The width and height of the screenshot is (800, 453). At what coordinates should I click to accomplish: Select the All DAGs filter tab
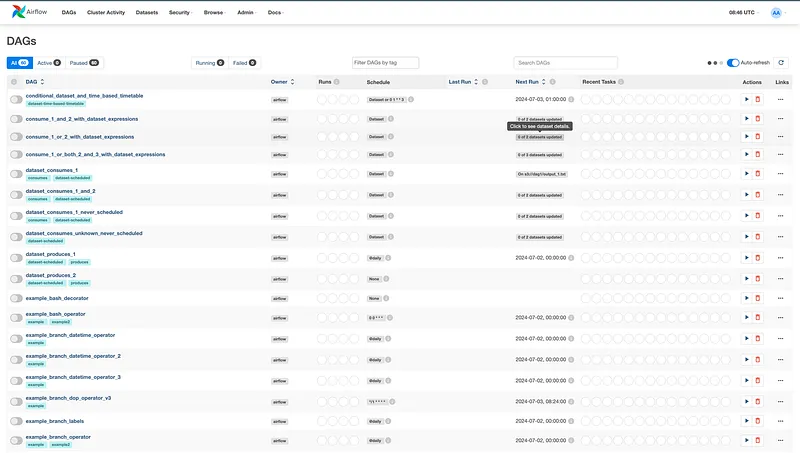(20, 63)
